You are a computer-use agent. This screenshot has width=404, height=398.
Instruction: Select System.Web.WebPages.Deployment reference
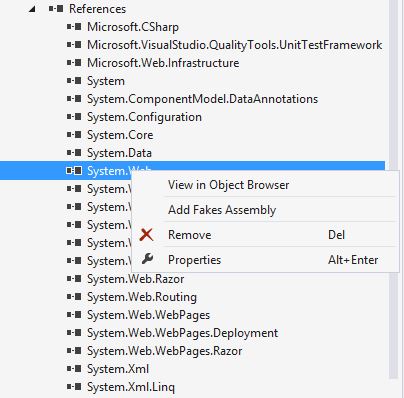click(x=182, y=333)
